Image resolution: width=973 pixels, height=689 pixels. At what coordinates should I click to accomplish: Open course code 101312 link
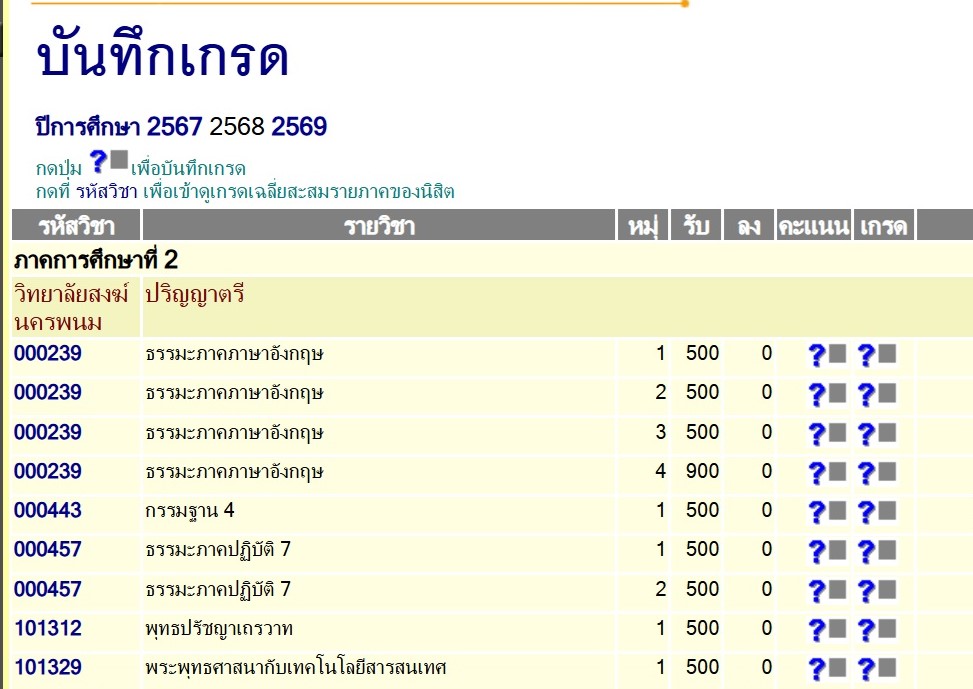tap(48, 629)
